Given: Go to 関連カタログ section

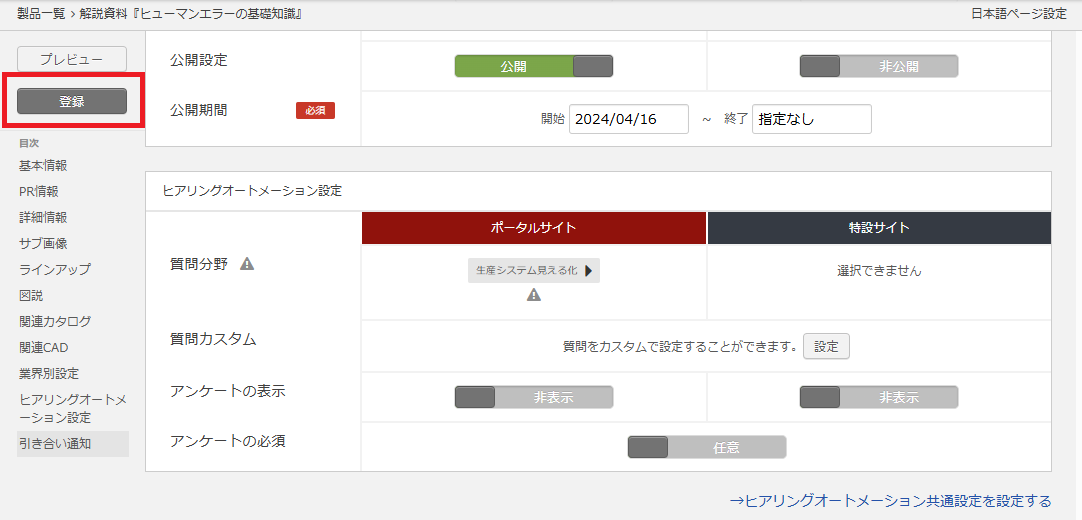Looking at the screenshot, I should coord(55,321).
